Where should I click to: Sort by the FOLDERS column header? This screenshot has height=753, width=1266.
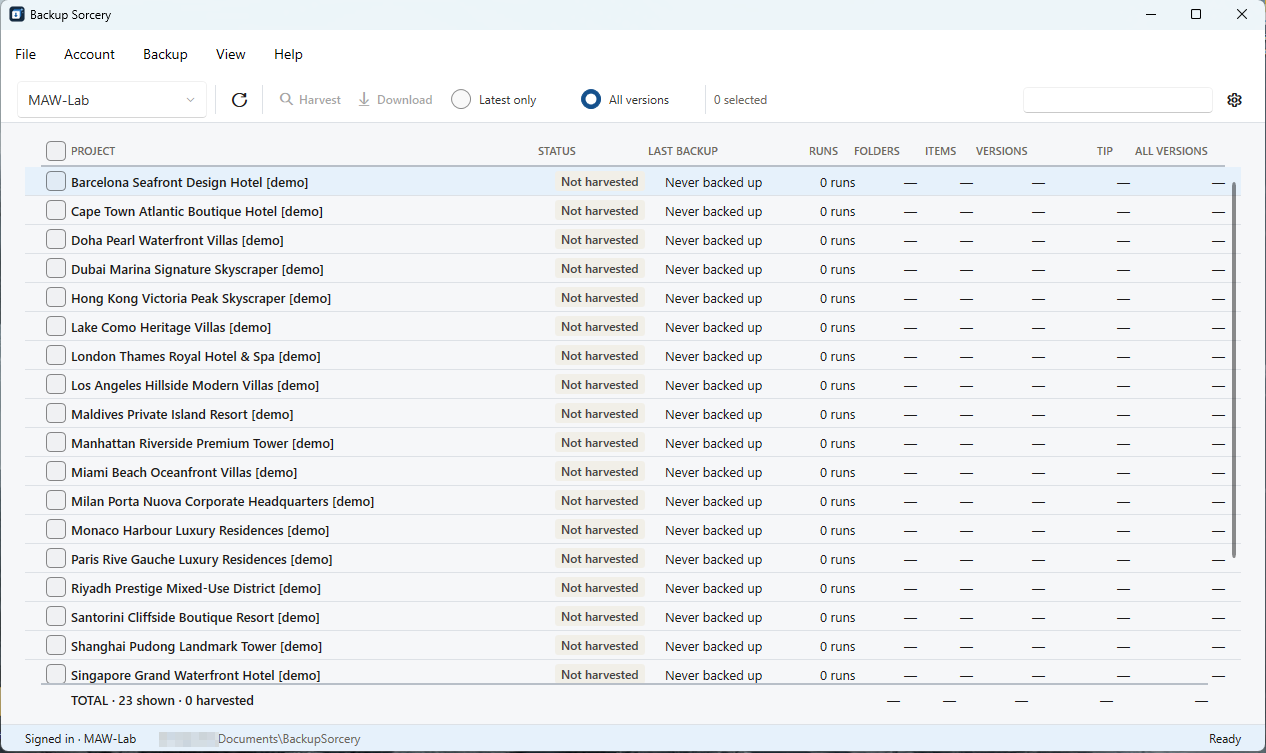pos(877,151)
